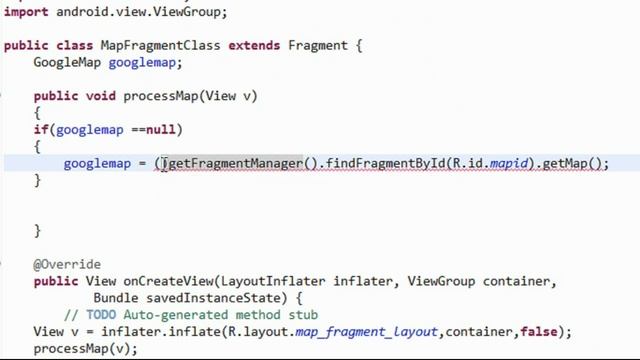The height and width of the screenshot is (360, 640).
Task: Click the class keyword
Action: tap(74, 45)
